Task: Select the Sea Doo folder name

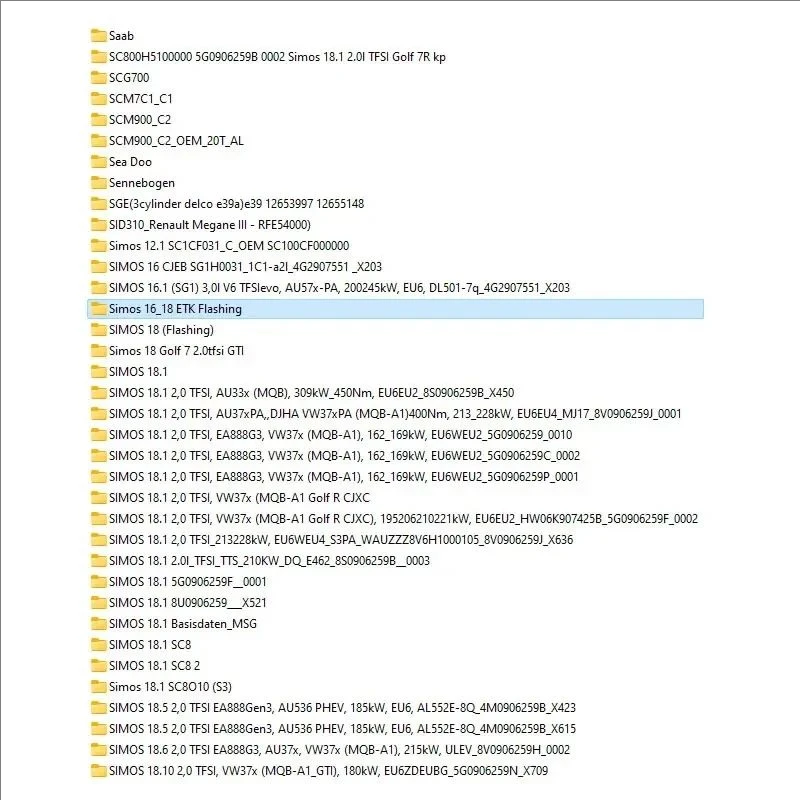Action: tap(130, 162)
